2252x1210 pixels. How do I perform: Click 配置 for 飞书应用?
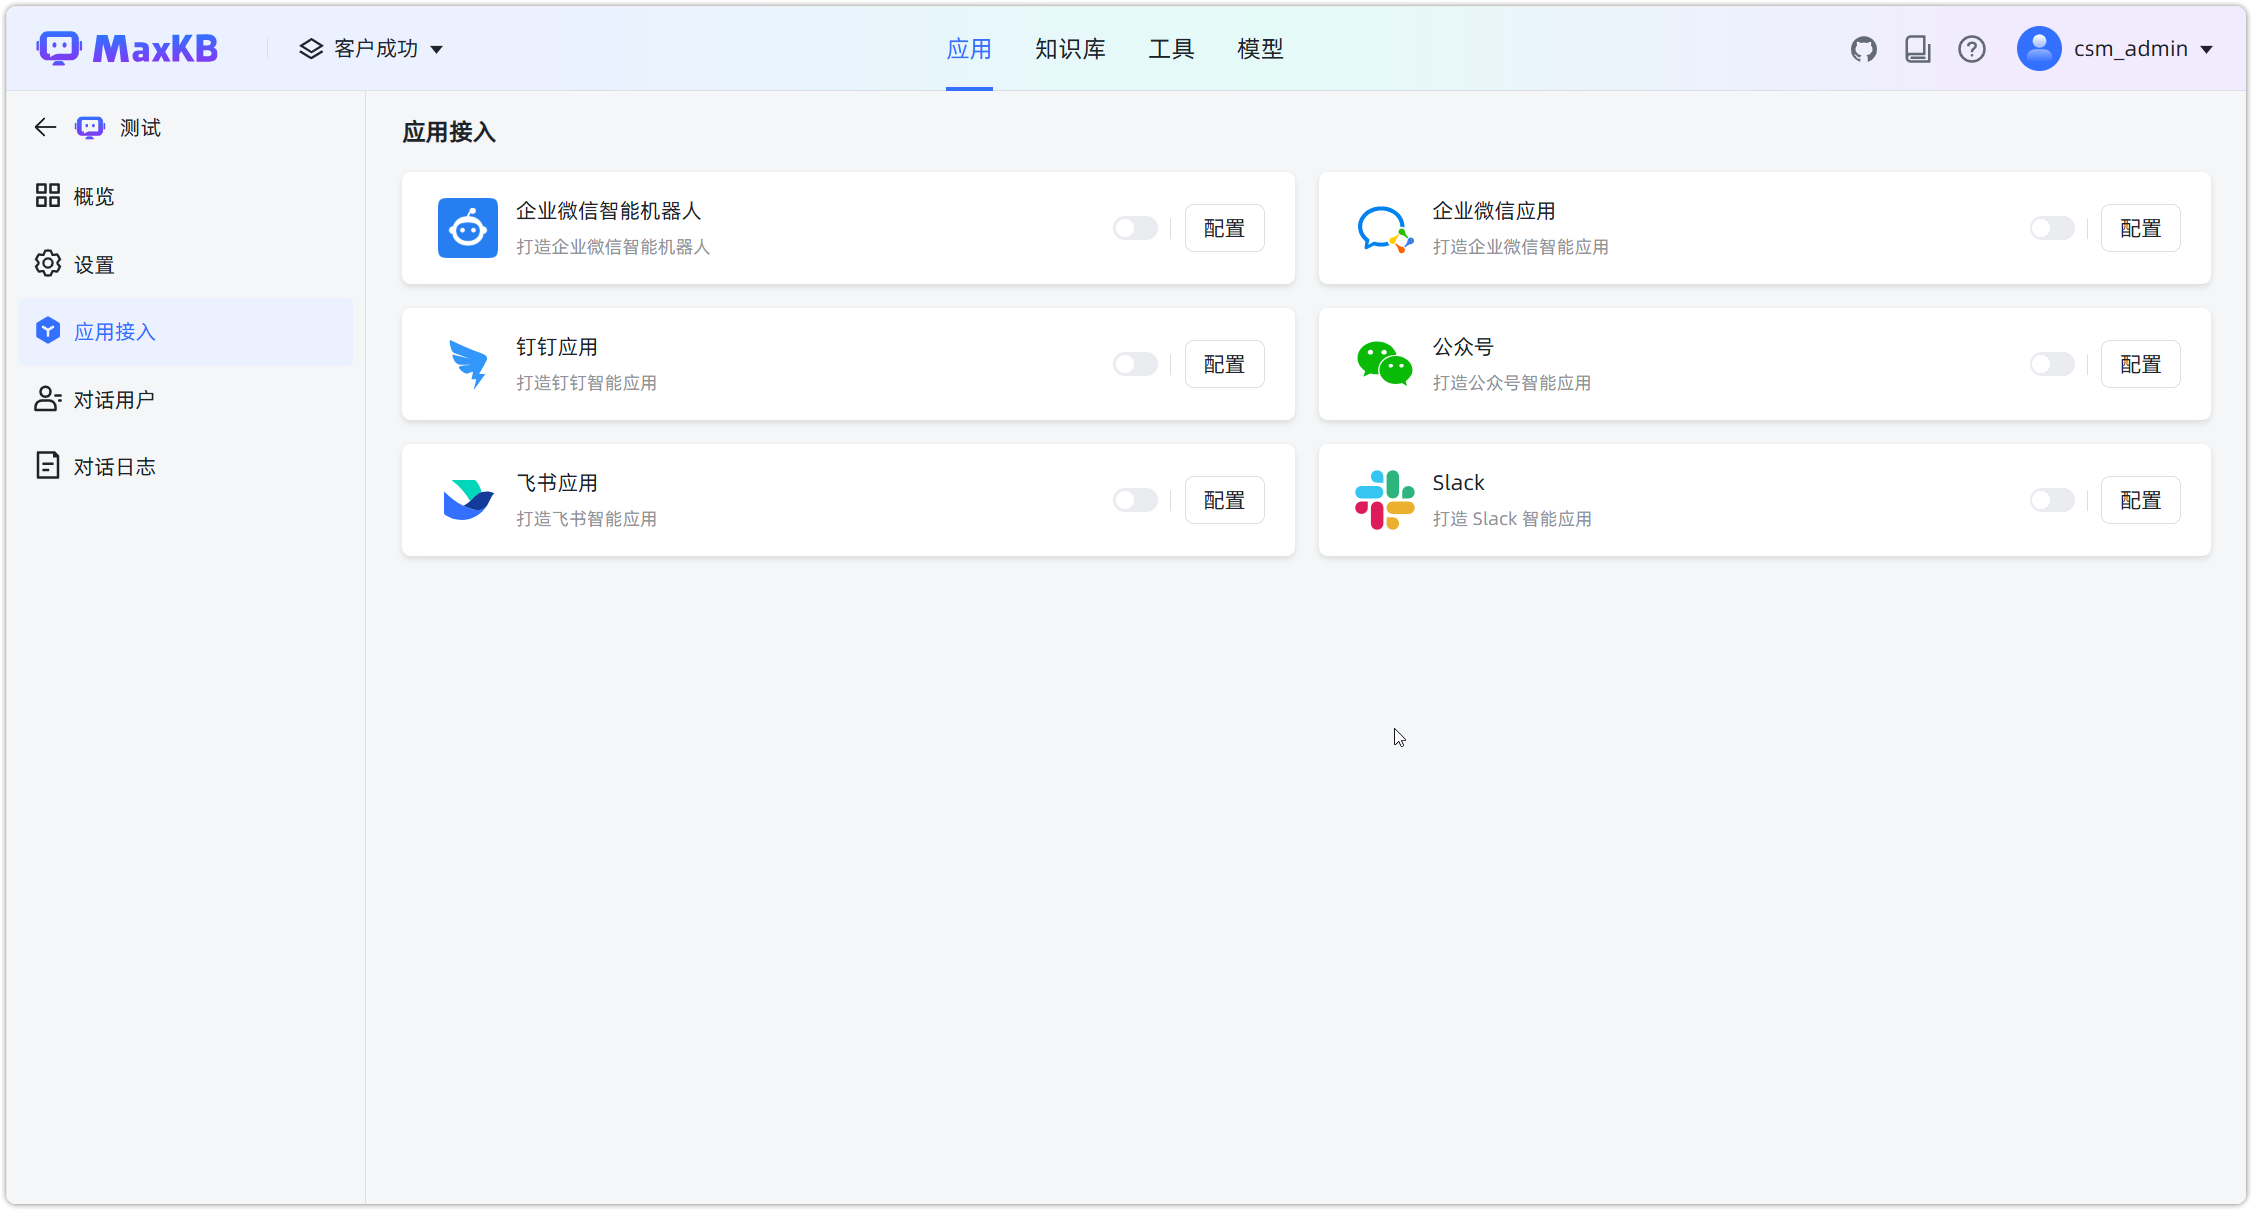coord(1224,500)
